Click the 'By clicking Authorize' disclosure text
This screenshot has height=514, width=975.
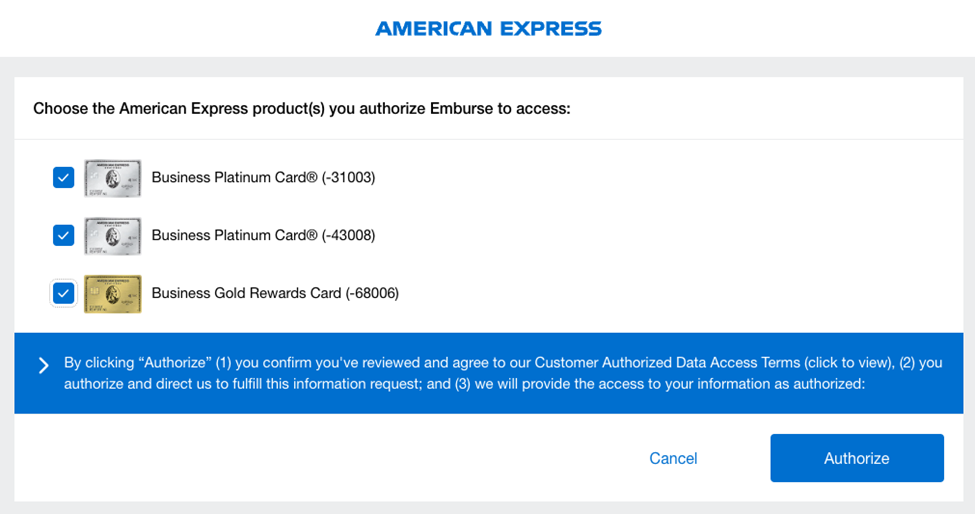coord(200,362)
